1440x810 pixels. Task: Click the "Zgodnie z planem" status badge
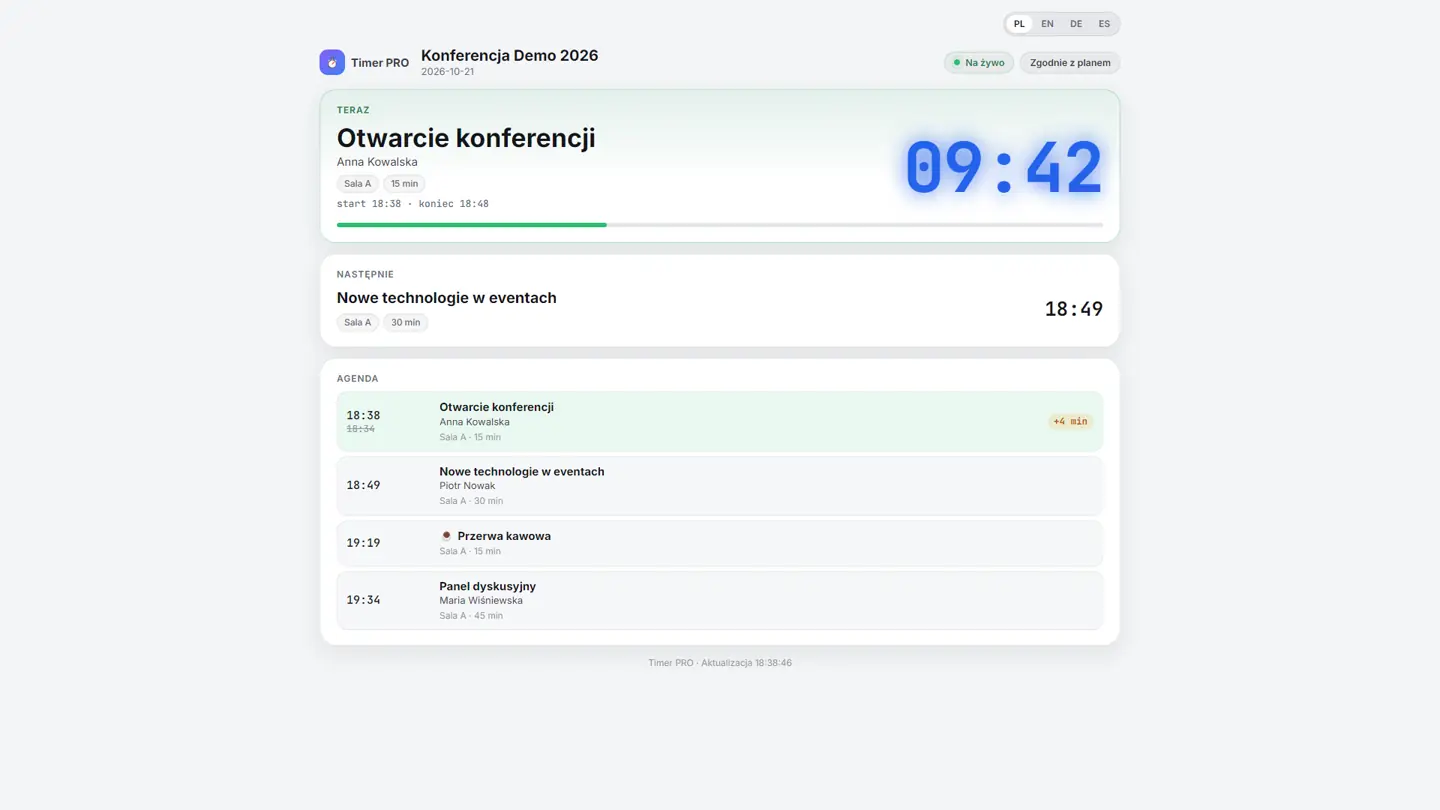point(1070,63)
